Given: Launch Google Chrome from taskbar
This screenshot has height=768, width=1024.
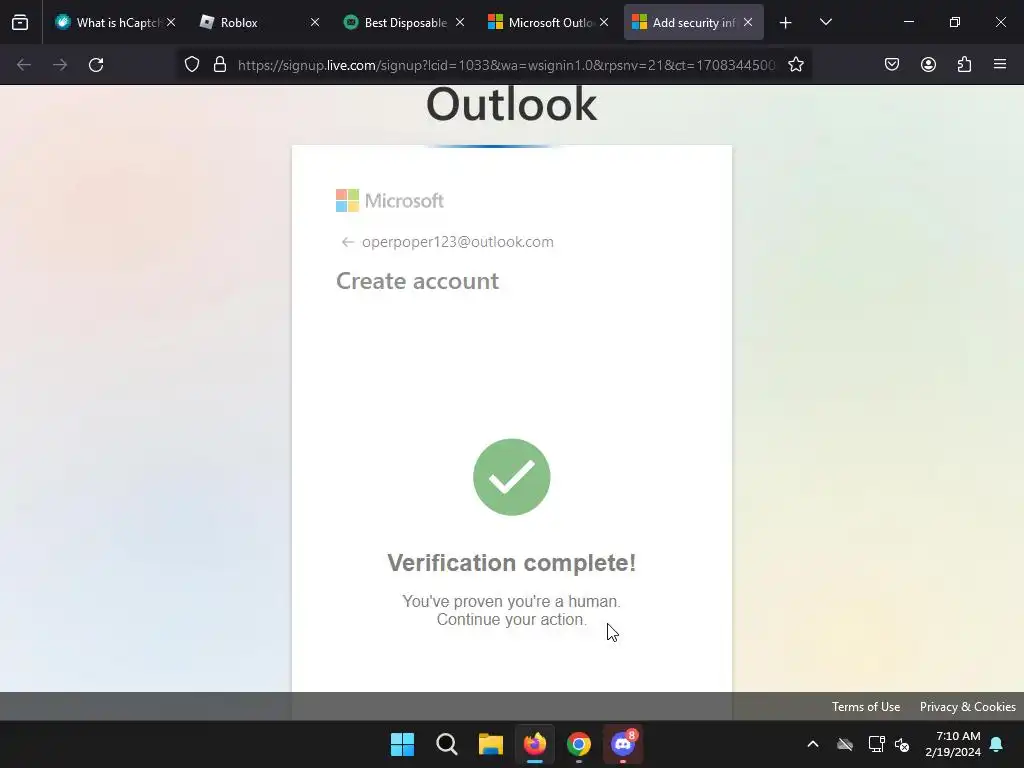Looking at the screenshot, I should pos(579,744).
